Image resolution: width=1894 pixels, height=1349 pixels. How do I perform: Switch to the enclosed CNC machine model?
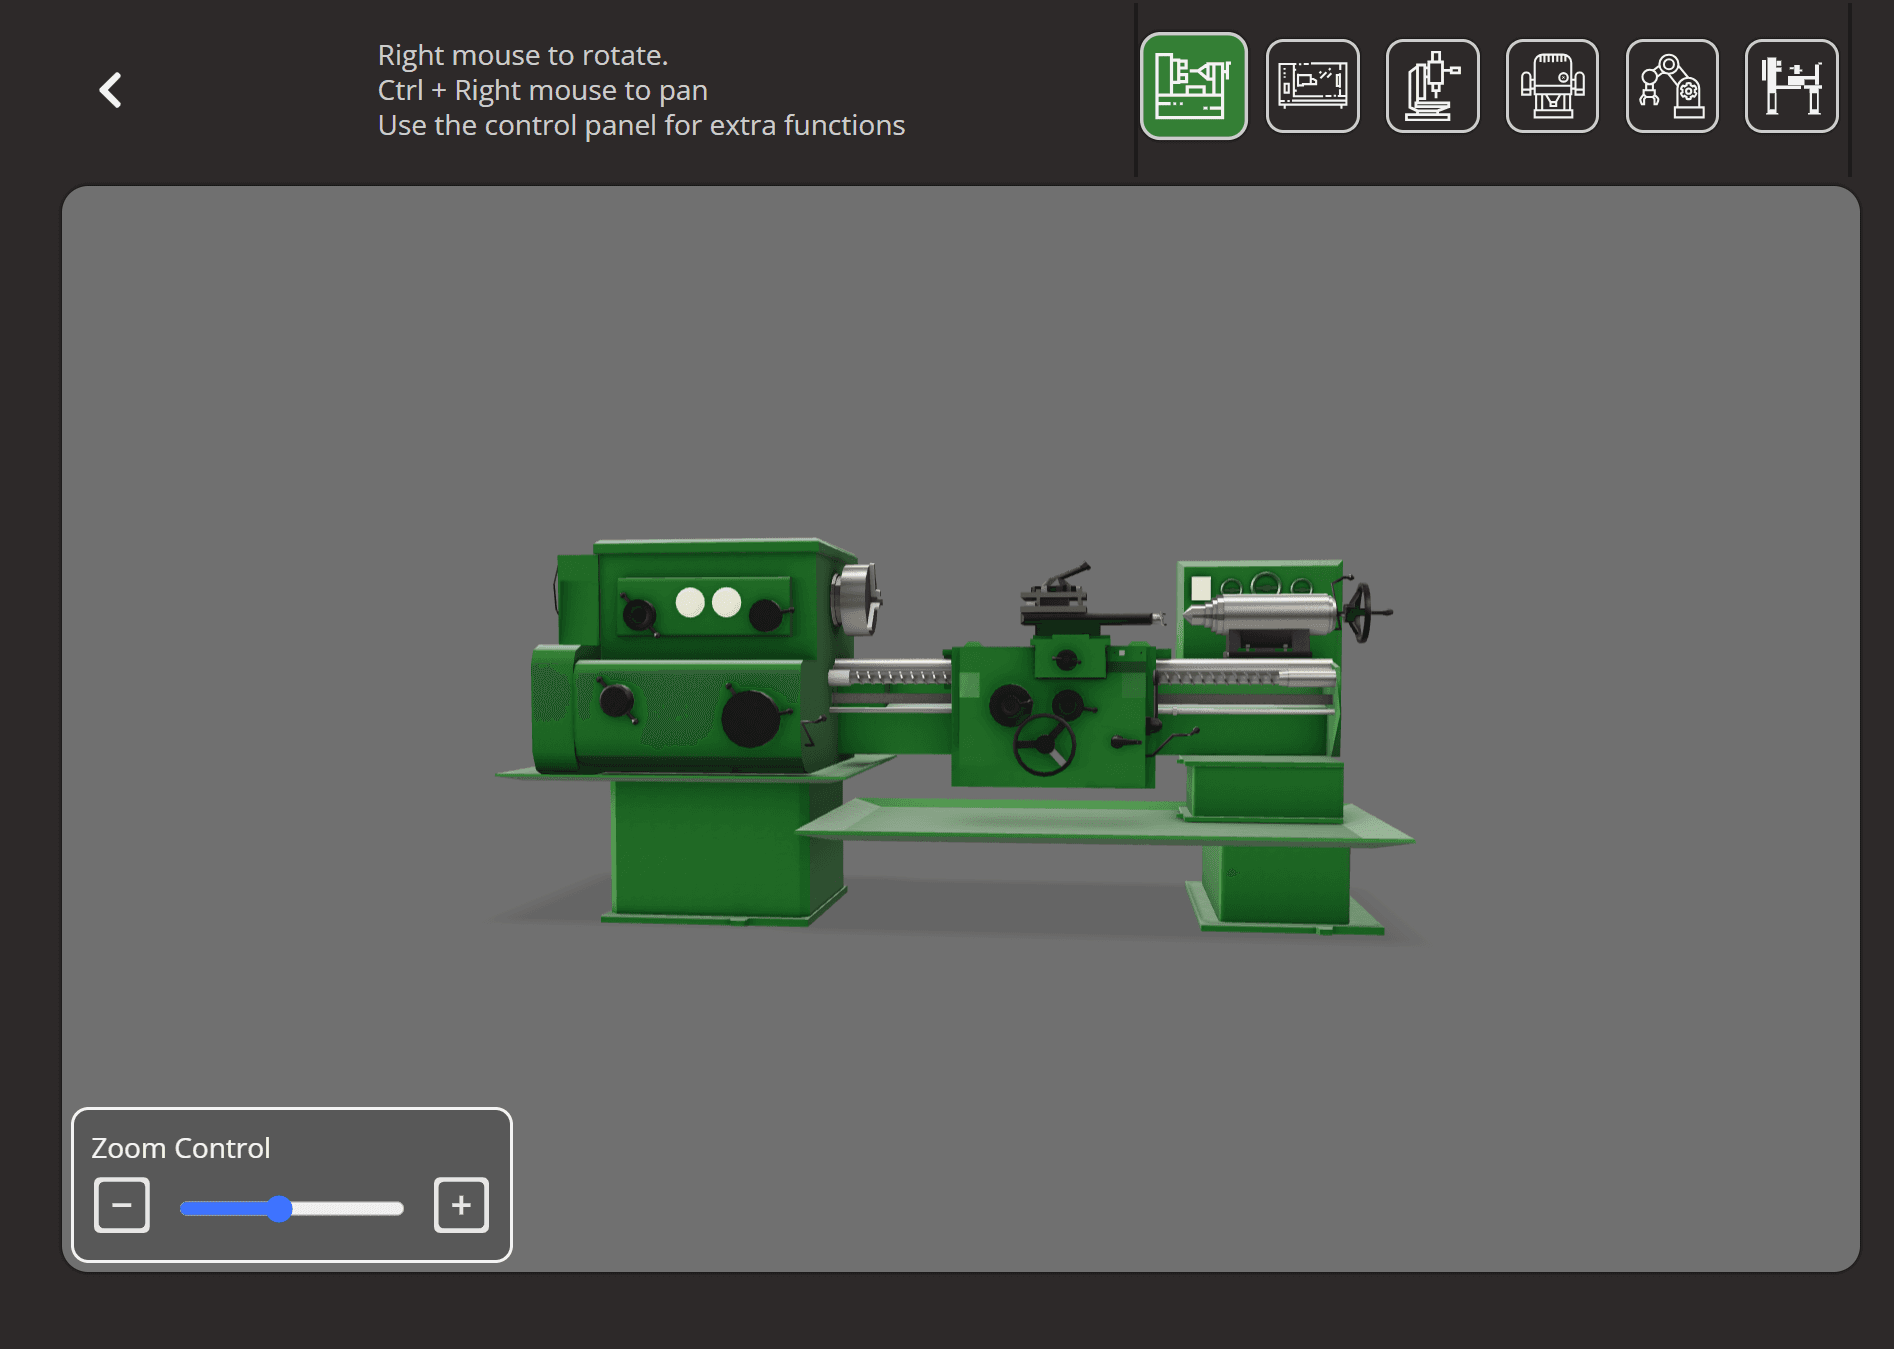[1313, 86]
